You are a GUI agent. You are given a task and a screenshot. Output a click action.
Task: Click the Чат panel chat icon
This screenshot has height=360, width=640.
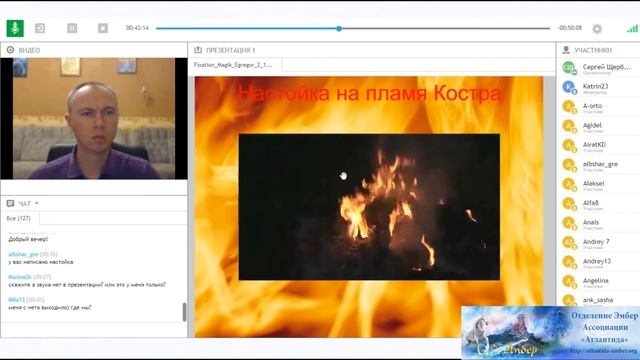pyautogui.click(x=10, y=203)
